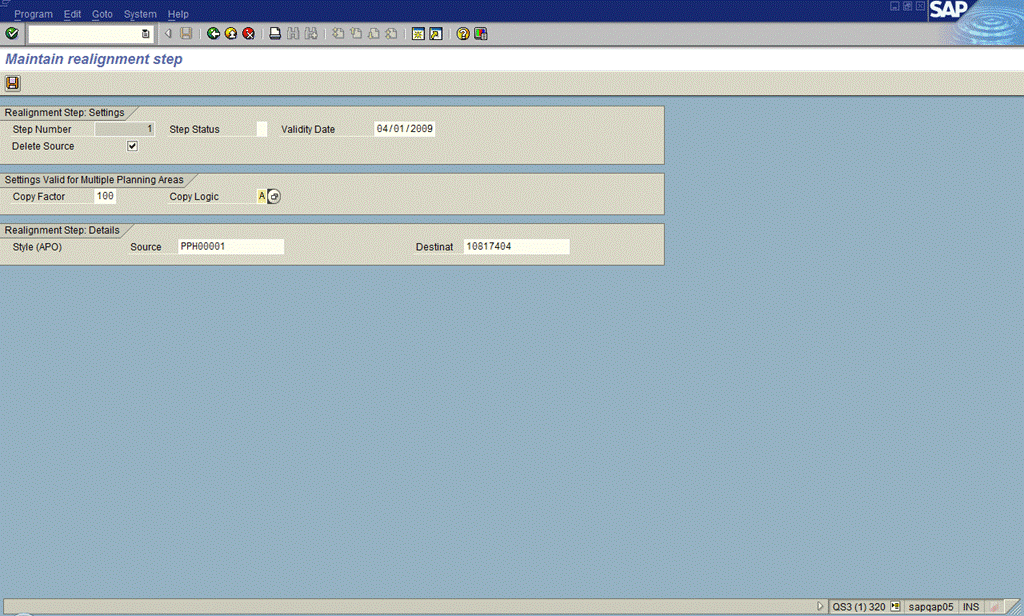The width and height of the screenshot is (1024, 616).
Task: Click the Validity Date field 04/01/2009
Action: (x=404, y=129)
